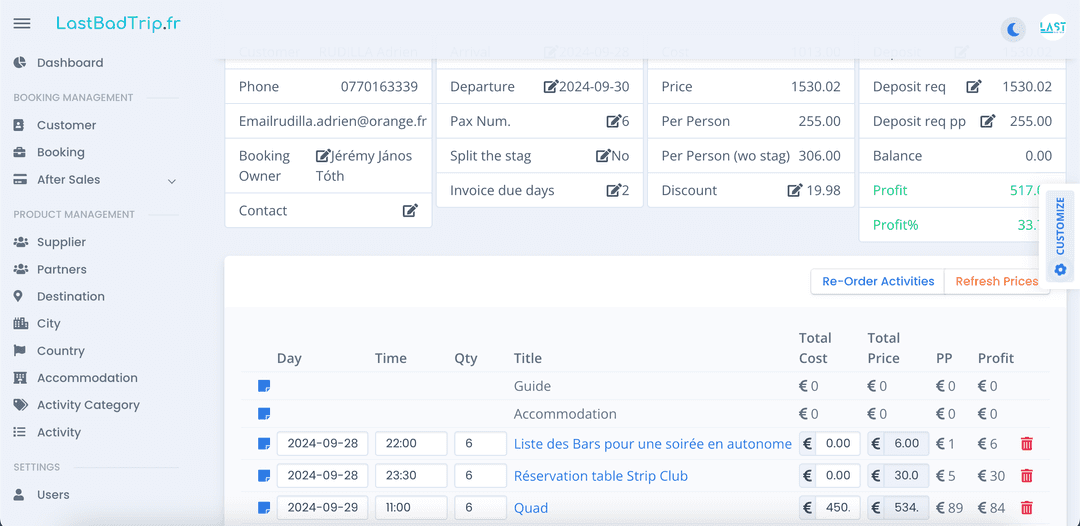Click the 22:00 time input field
Viewport: 1080px width, 526px height.
[411, 443]
